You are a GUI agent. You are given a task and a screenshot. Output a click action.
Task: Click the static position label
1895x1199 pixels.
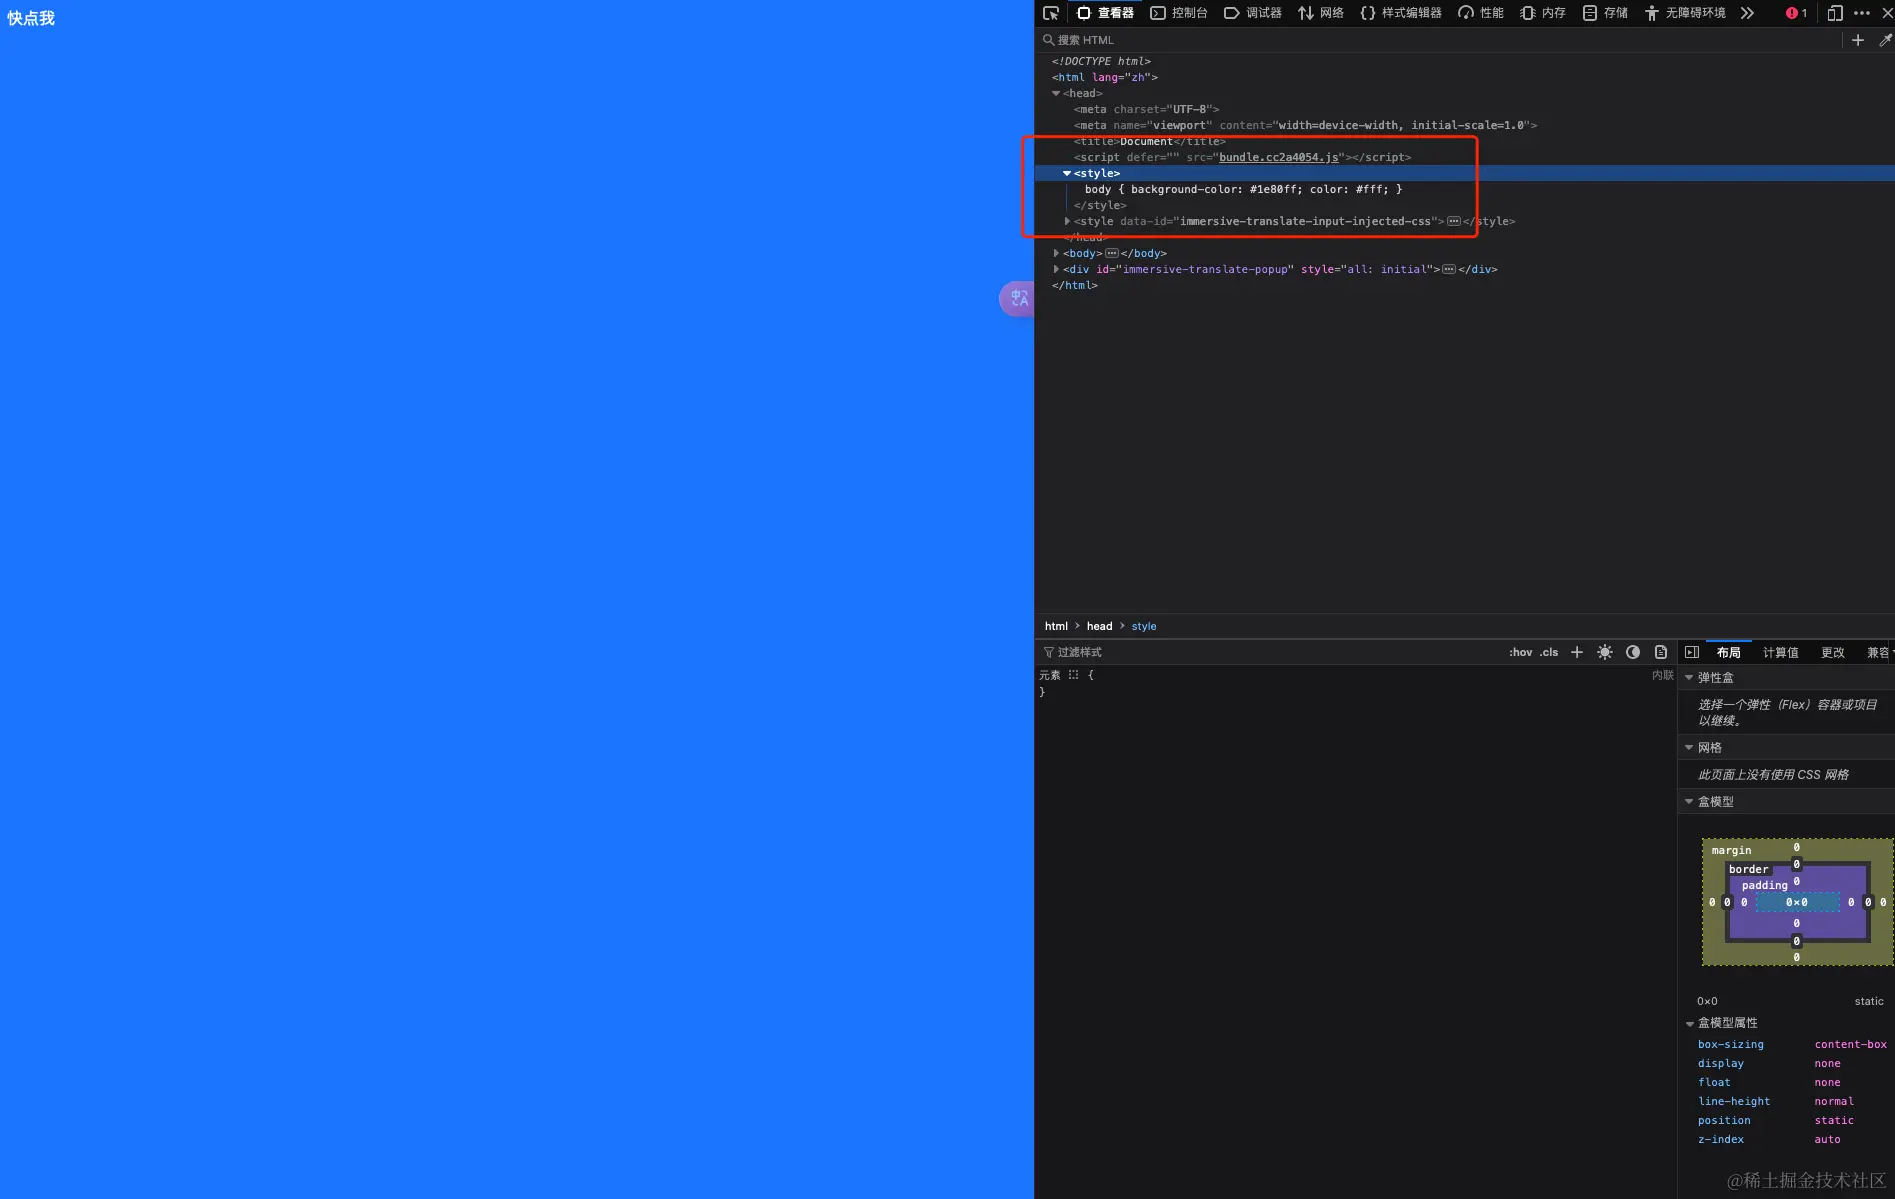point(1869,1001)
